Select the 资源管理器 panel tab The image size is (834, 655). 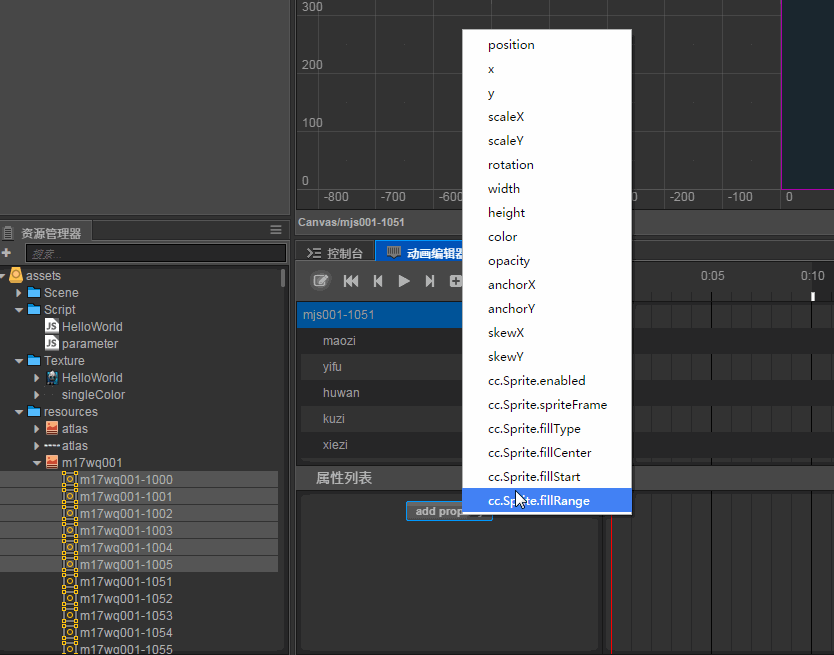point(46,233)
